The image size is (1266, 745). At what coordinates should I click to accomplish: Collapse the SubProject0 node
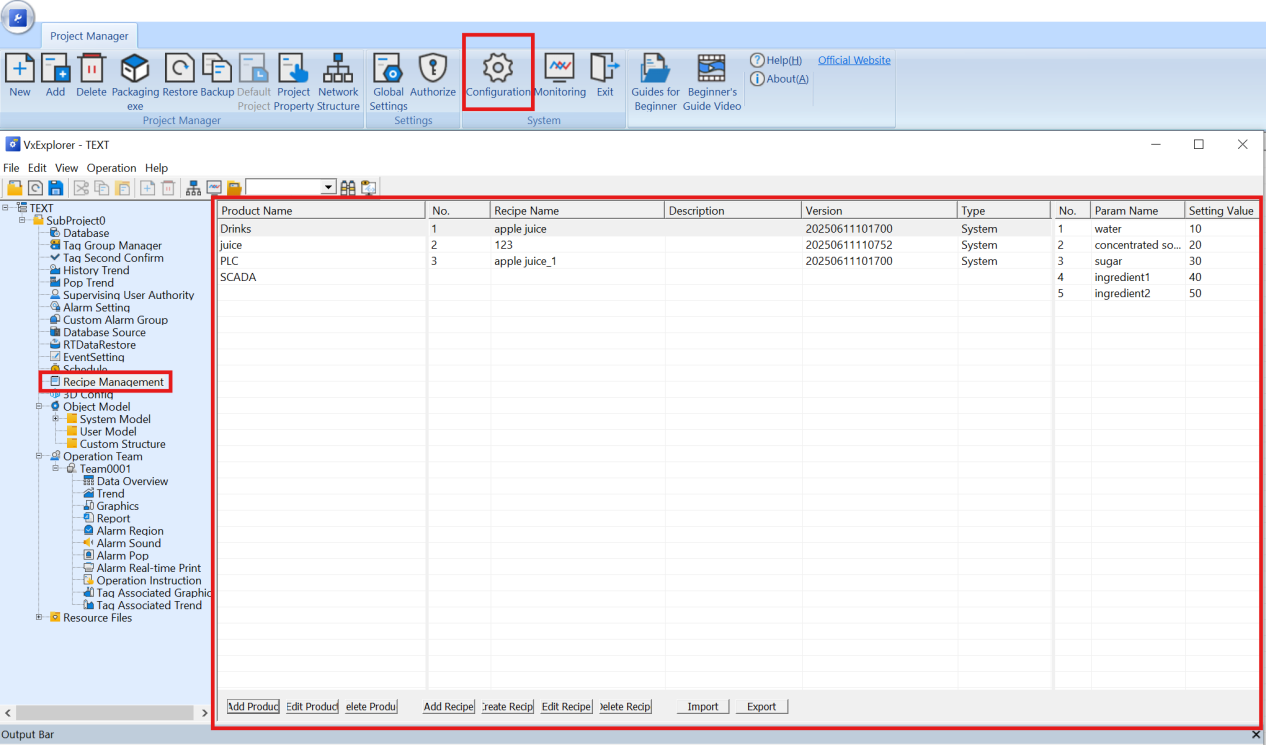[23, 221]
